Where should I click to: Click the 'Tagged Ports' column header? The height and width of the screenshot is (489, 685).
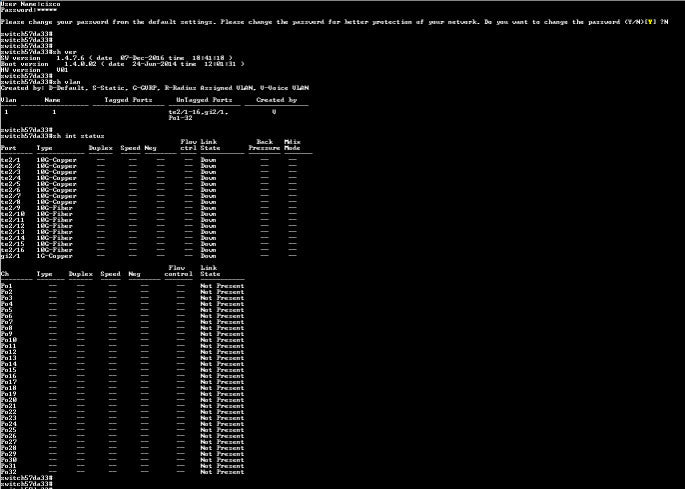click(x=128, y=100)
